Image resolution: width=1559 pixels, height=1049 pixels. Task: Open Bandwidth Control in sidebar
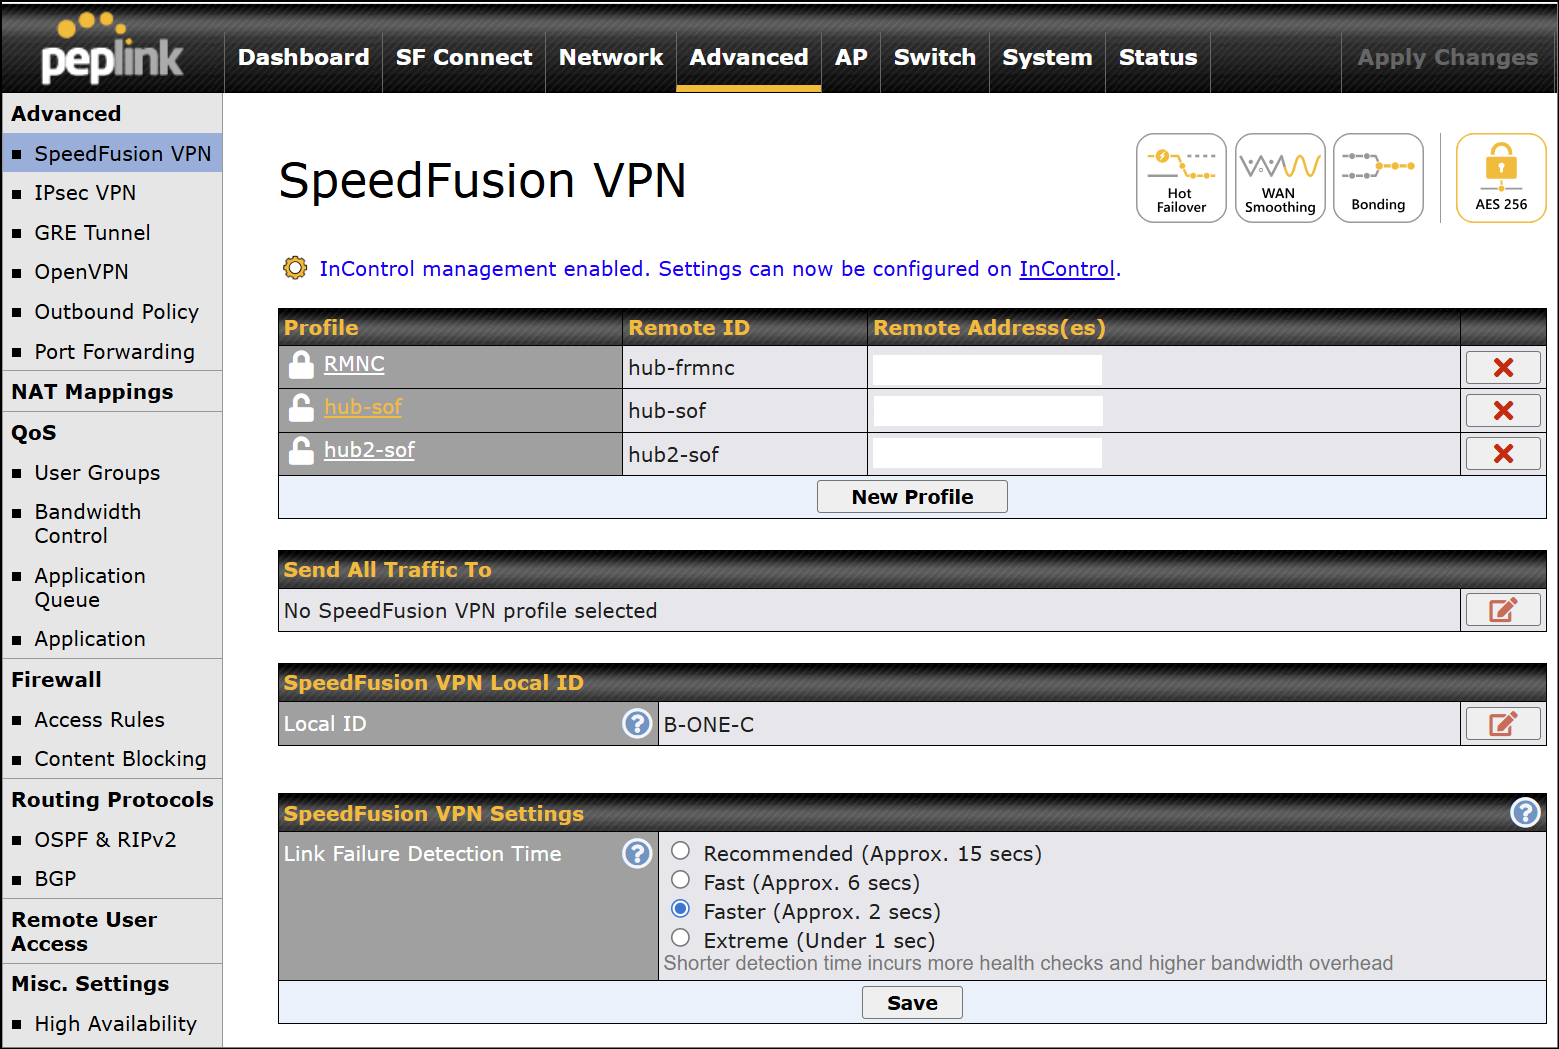coord(88,524)
